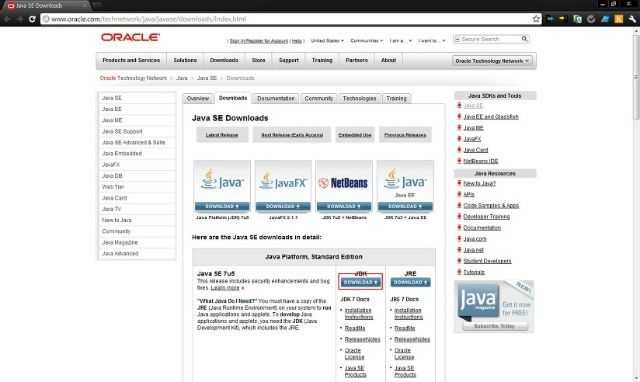Switch to the Documentation tab
Image resolution: width=640 pixels, height=382 pixels.
coord(276,98)
